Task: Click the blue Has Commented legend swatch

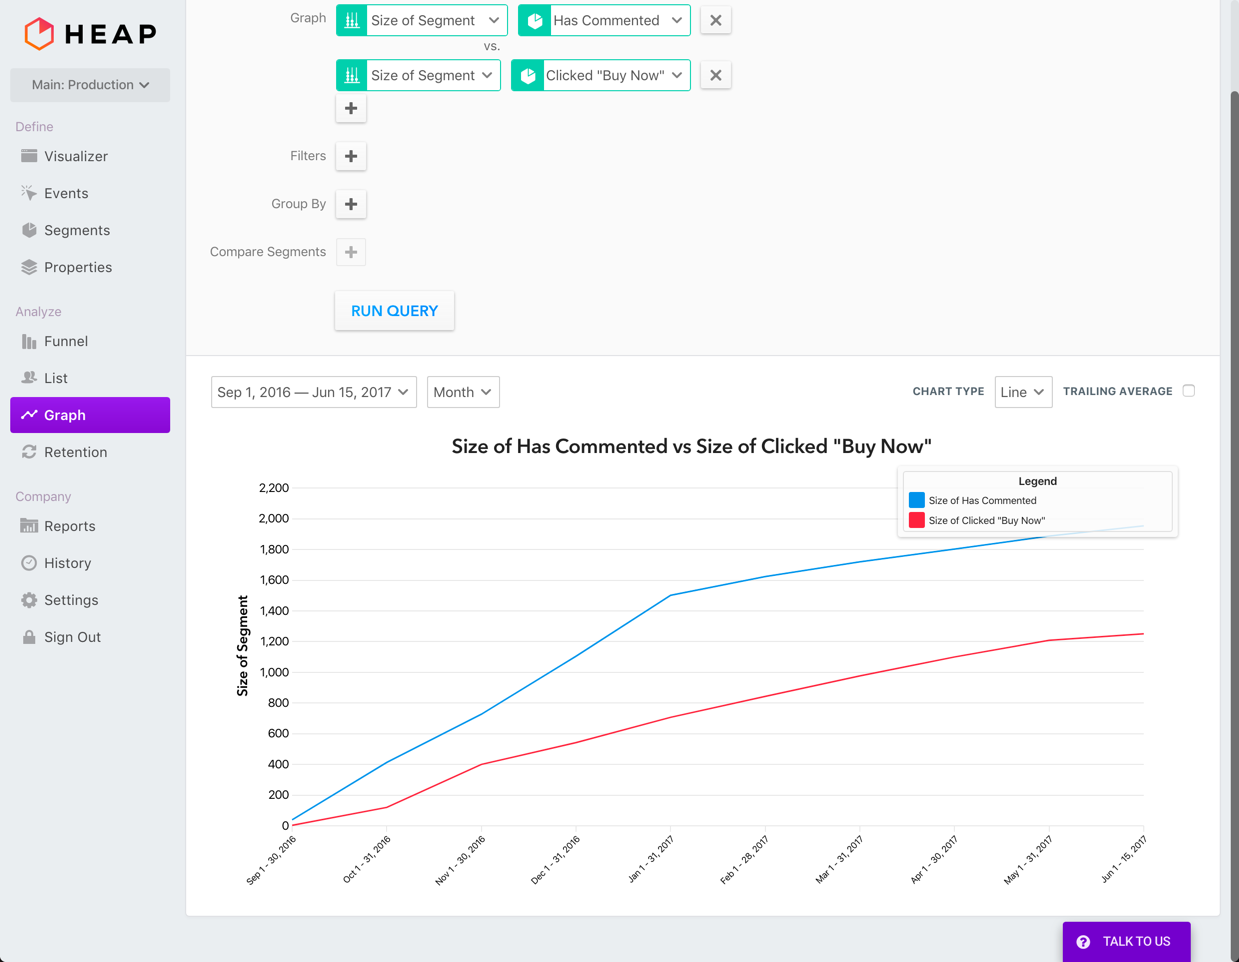Action: [916, 500]
